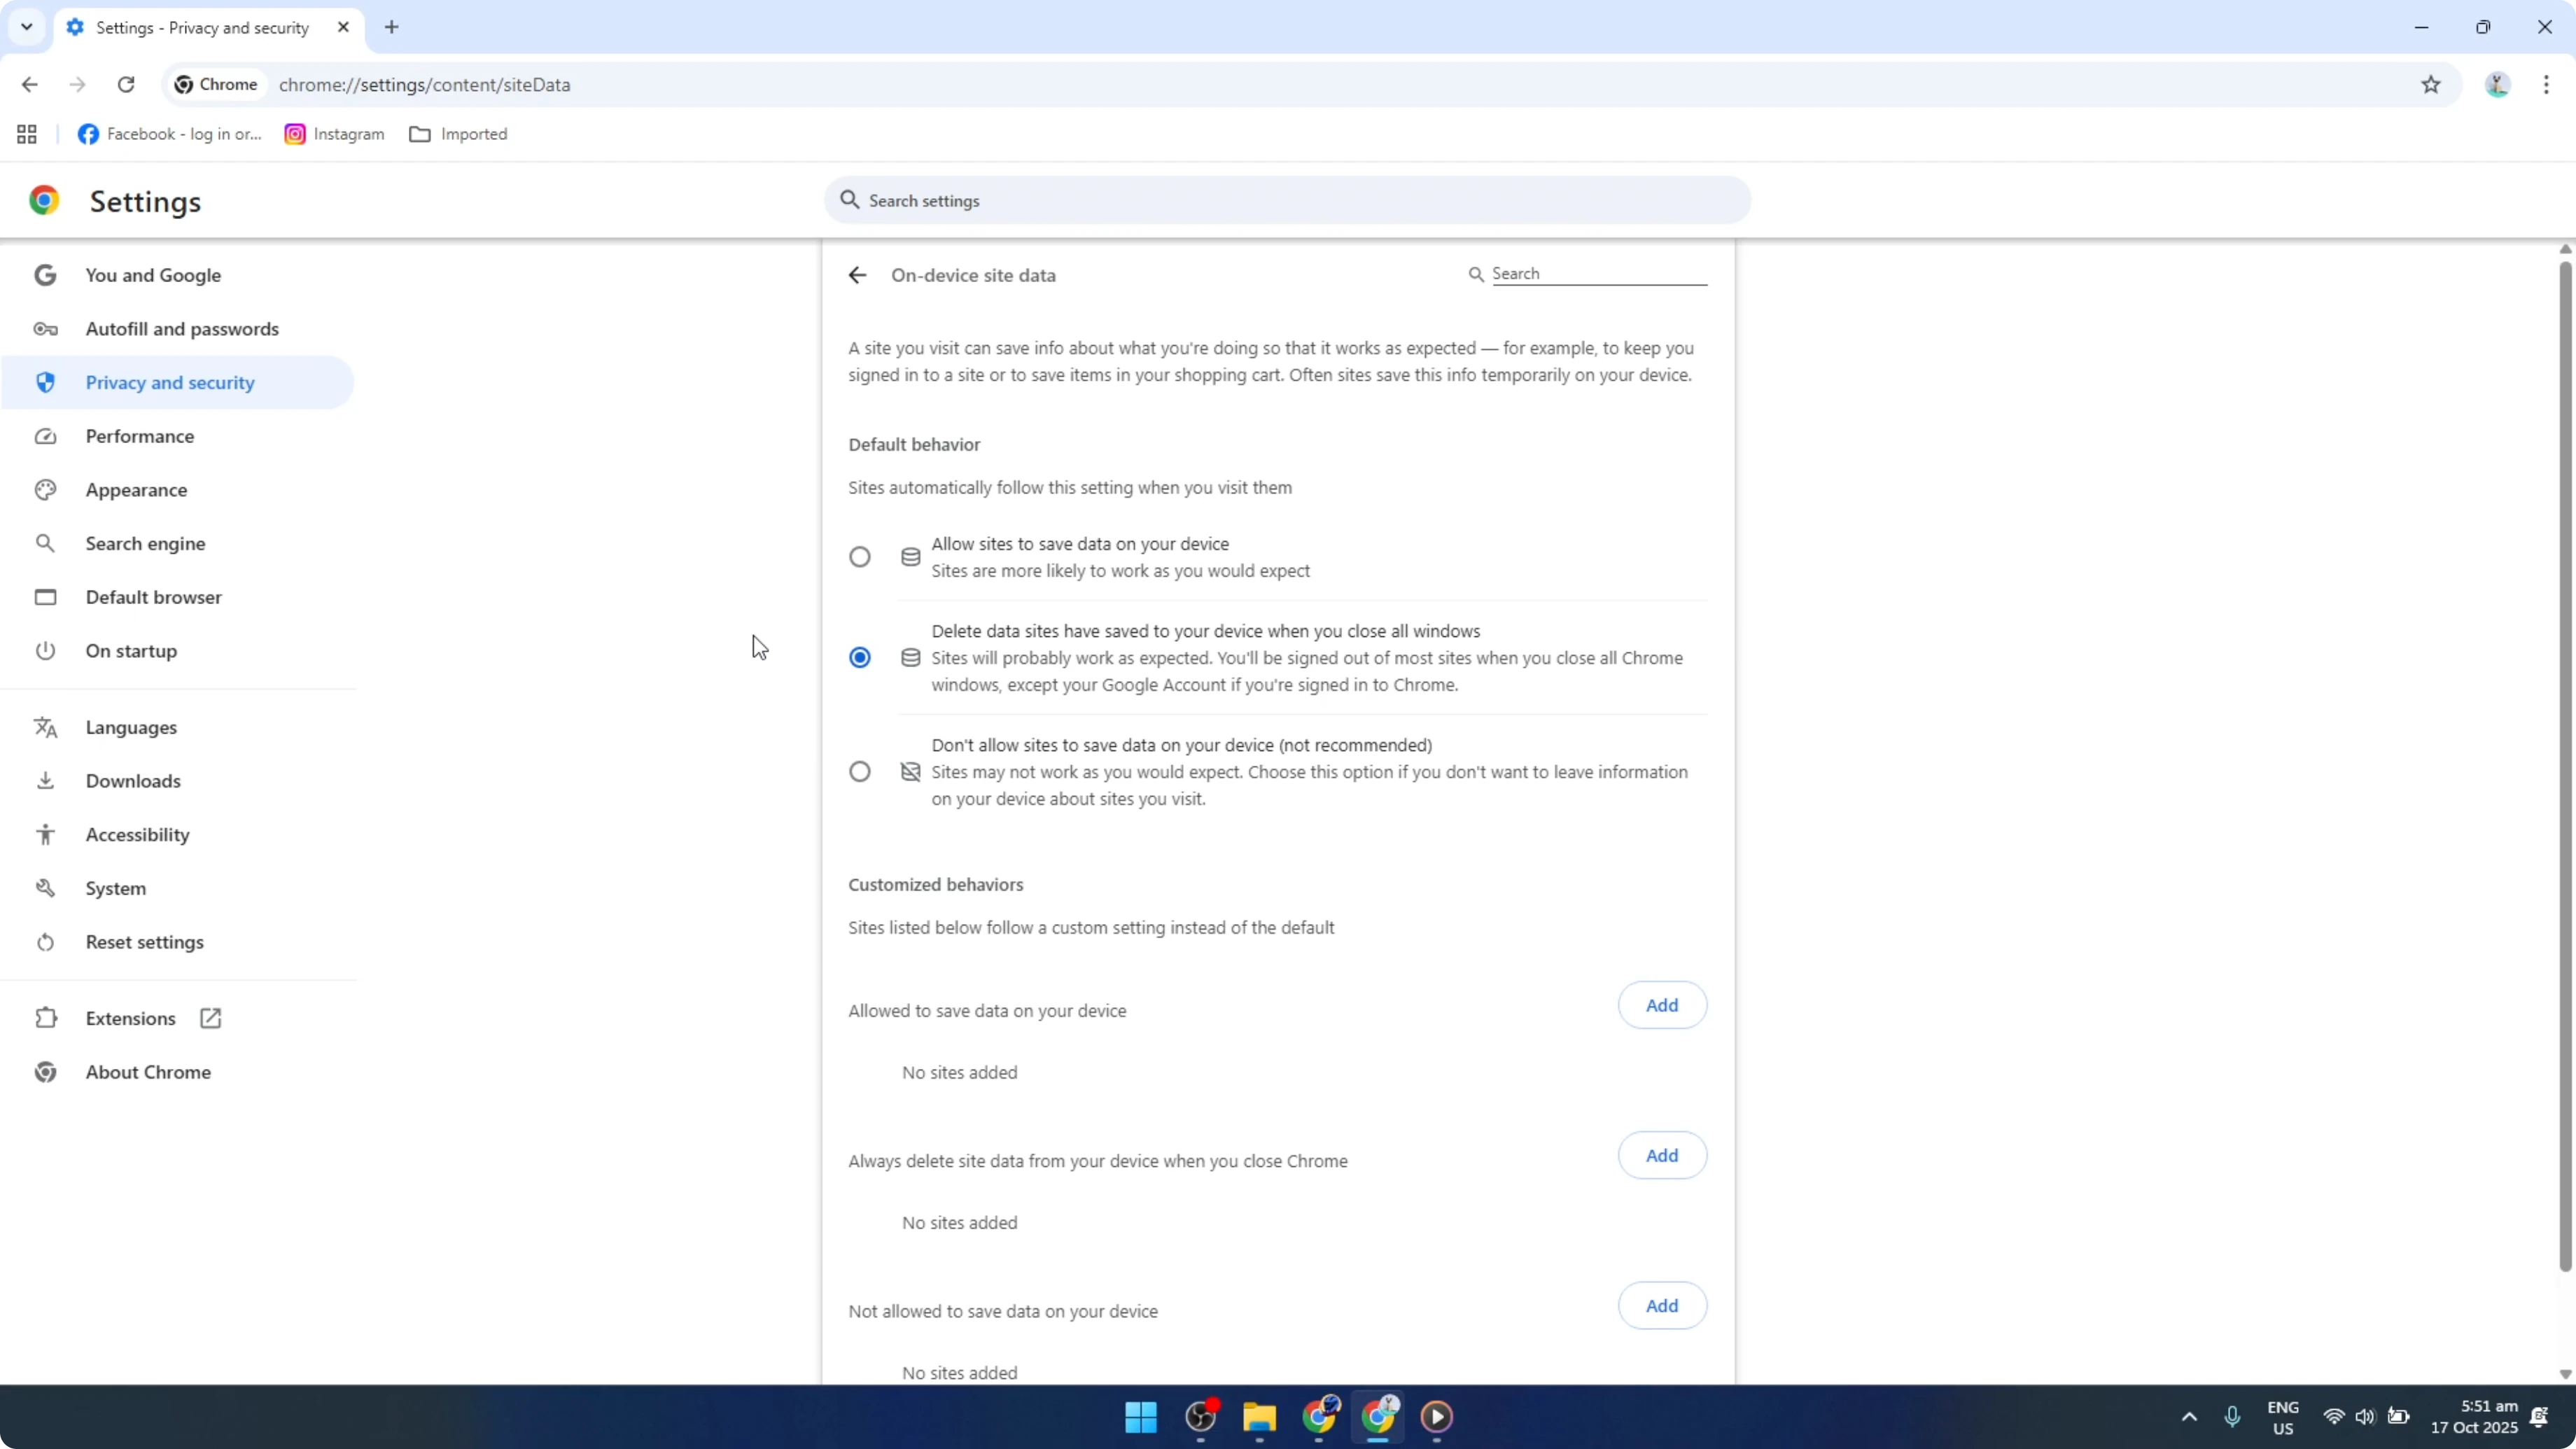Screen dimensions: 2576x1449
Task: Open the Chrome three-dot menu
Action: point(2548,84)
